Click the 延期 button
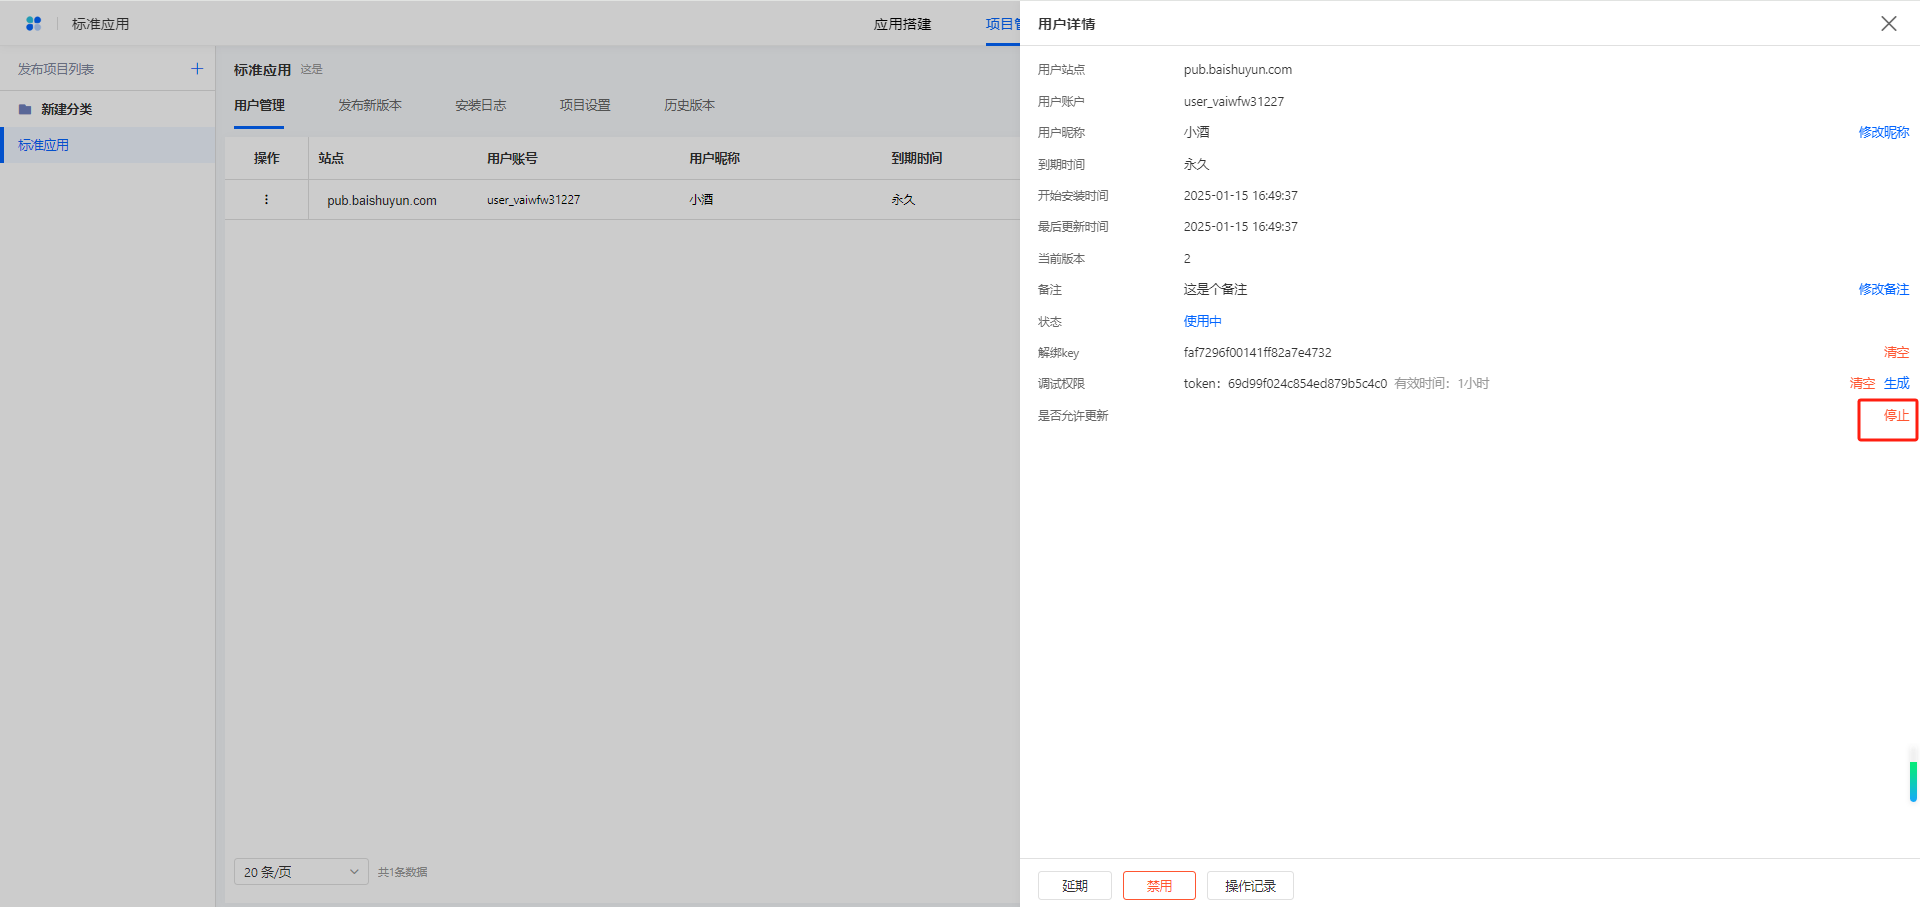 pos(1074,886)
